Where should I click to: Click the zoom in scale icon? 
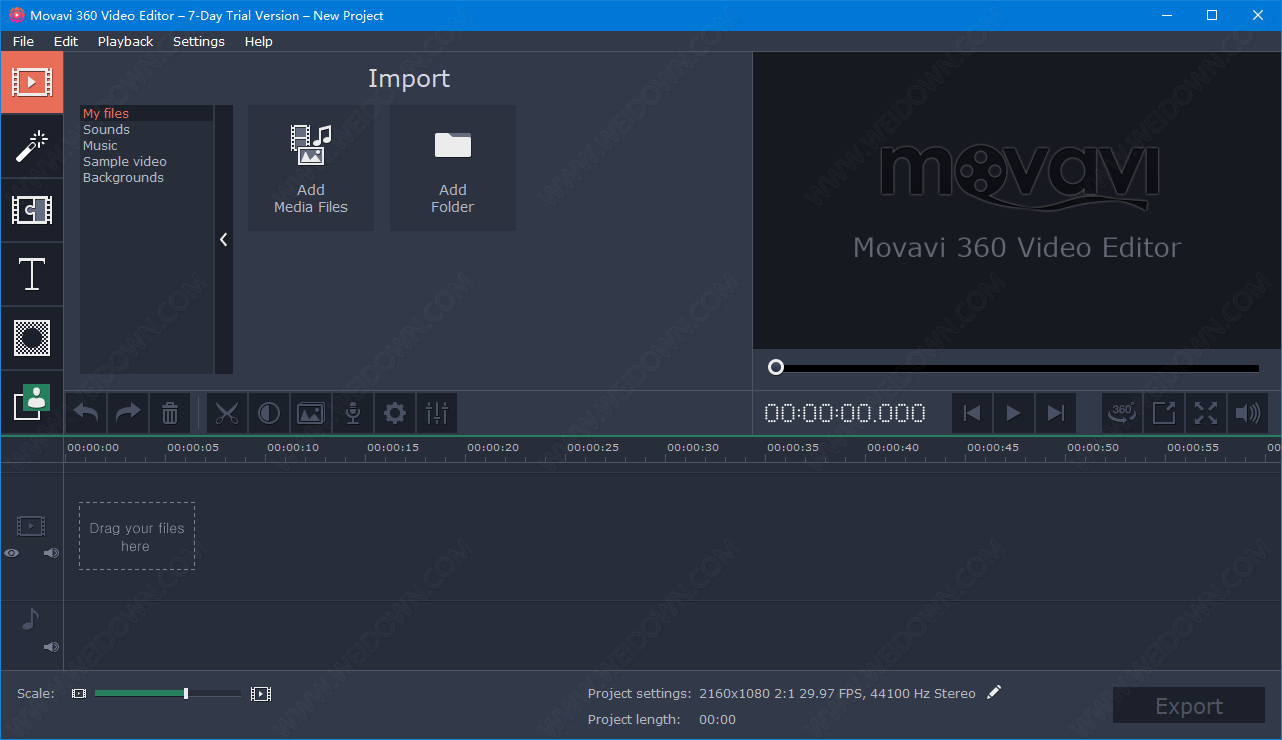click(261, 693)
